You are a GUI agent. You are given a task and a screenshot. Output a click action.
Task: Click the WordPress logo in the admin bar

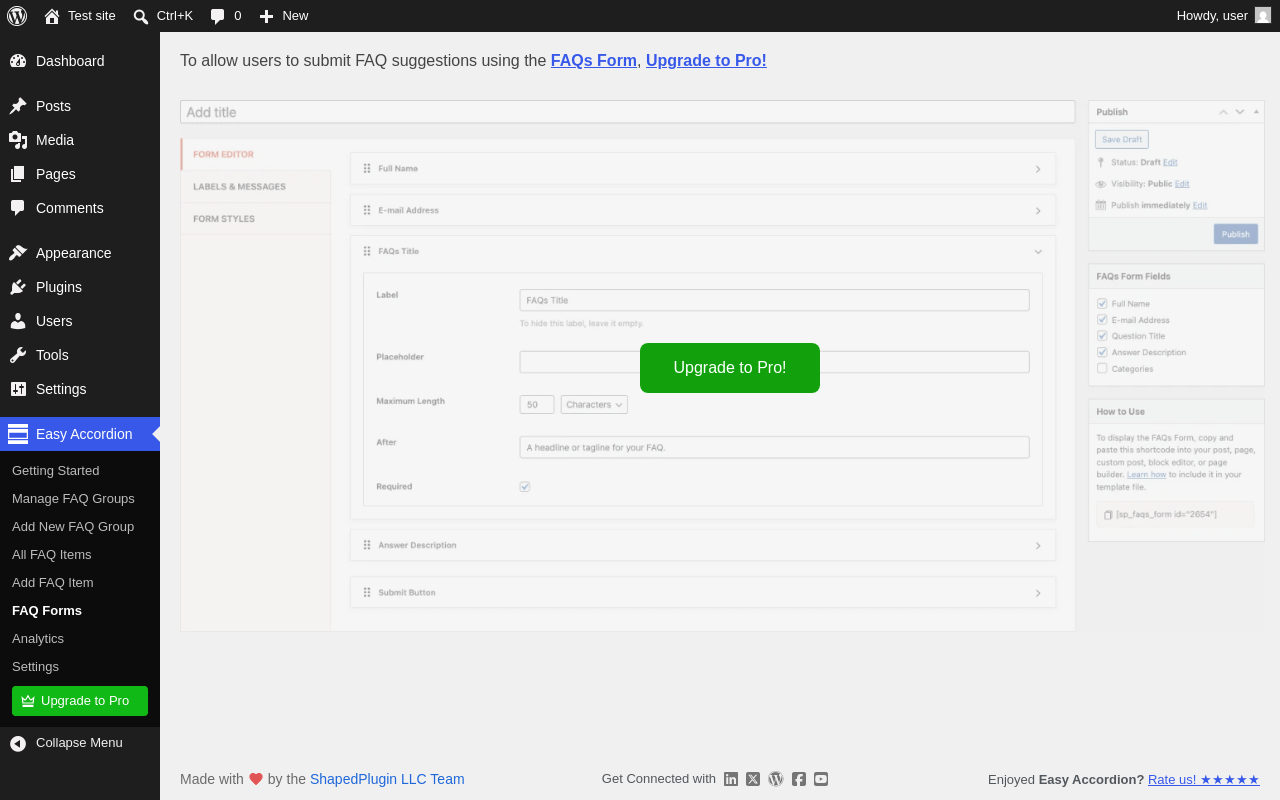tap(17, 16)
